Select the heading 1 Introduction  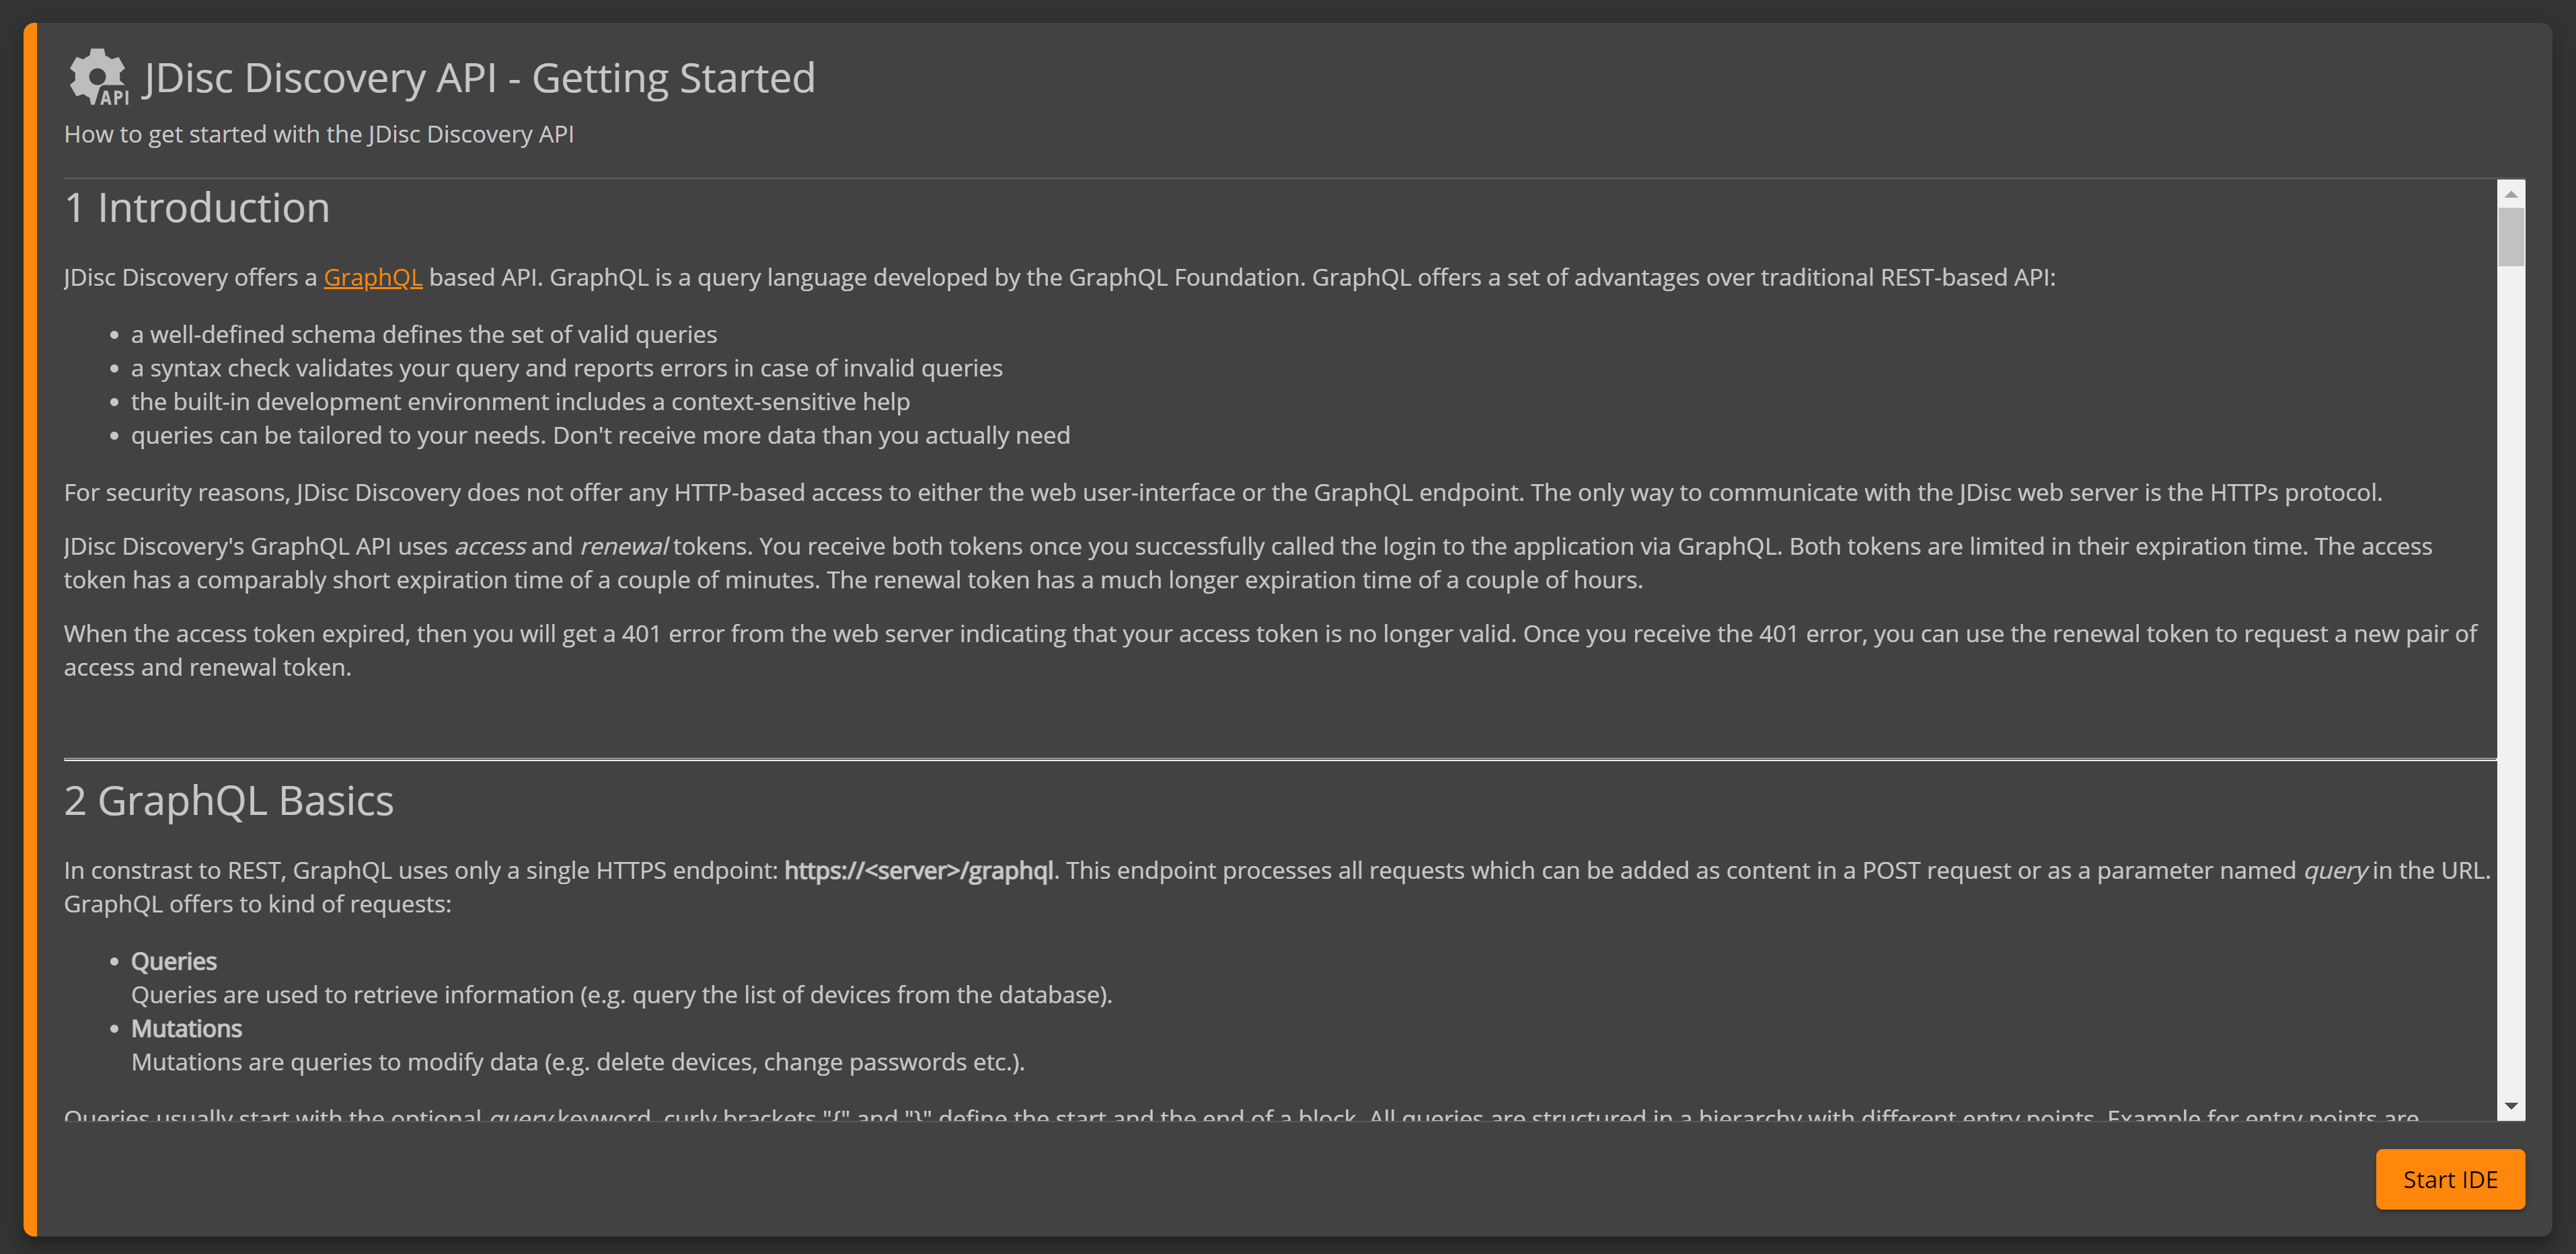(197, 207)
